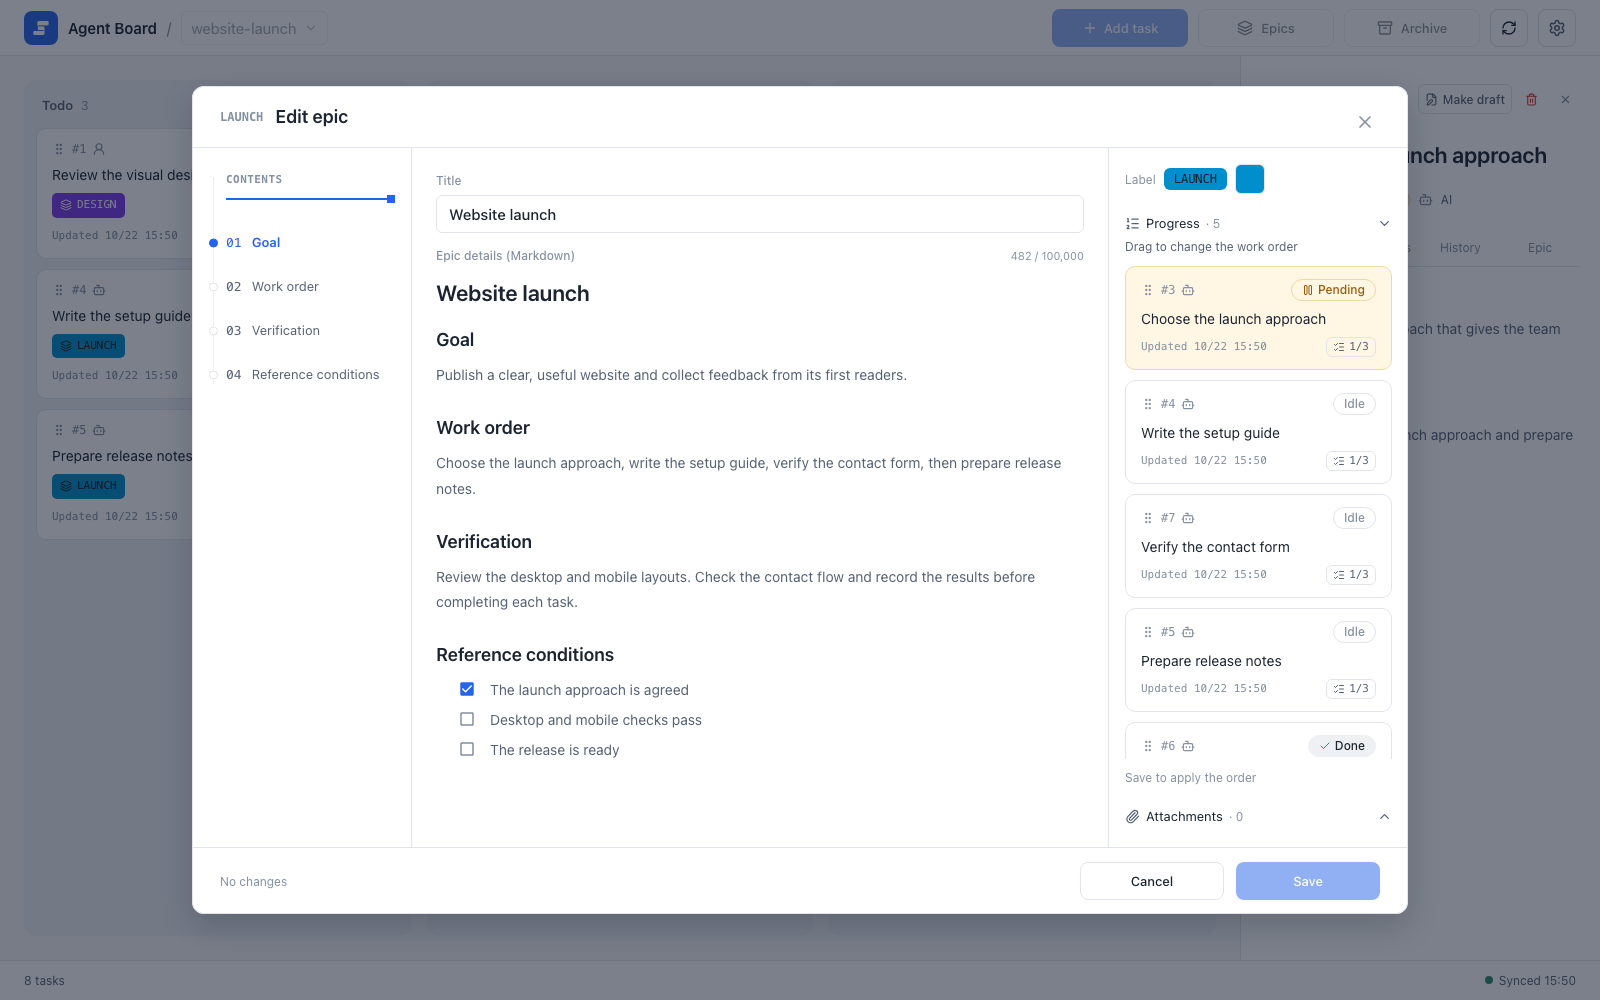Image resolution: width=1600 pixels, height=1000 pixels.
Task: Click the LAUNCH label chip beside Label
Action: [x=1195, y=179]
